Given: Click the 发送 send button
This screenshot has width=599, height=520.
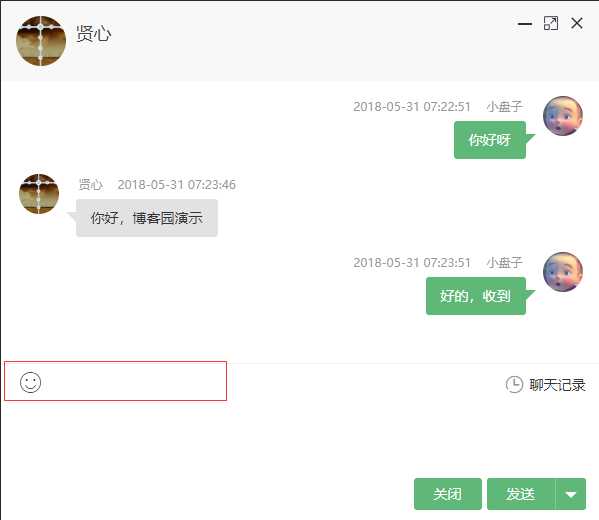Looking at the screenshot, I should tap(521, 494).
